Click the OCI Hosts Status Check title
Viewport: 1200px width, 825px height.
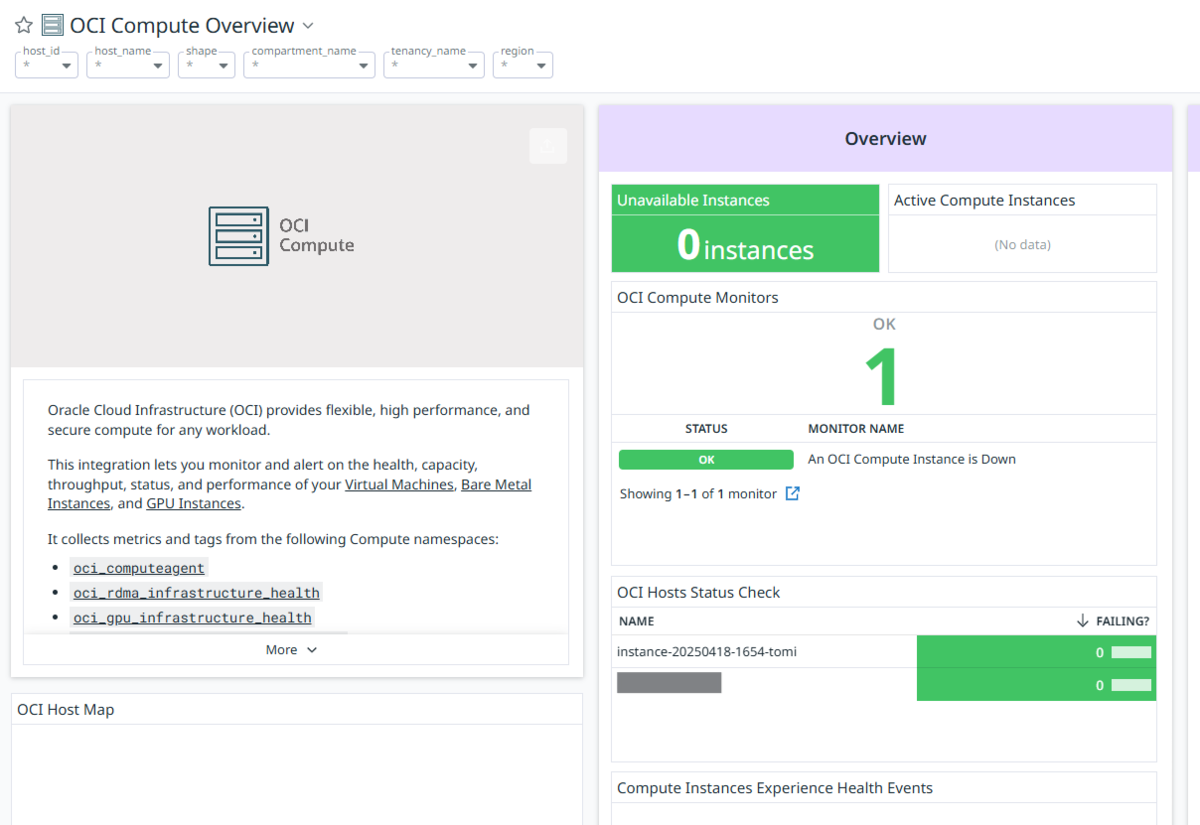click(699, 592)
